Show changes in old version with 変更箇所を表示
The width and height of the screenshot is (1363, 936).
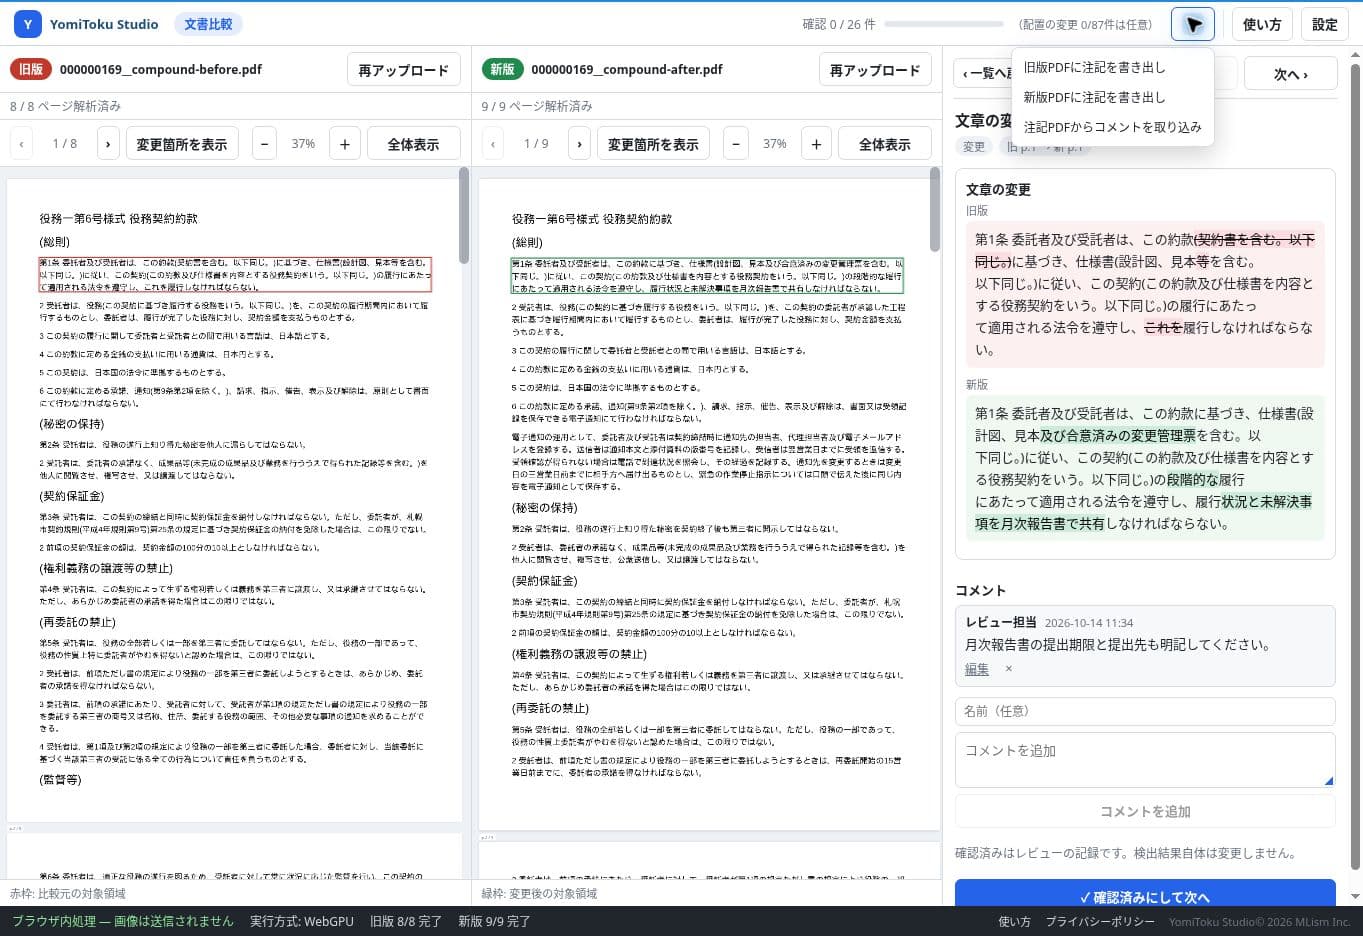(182, 144)
